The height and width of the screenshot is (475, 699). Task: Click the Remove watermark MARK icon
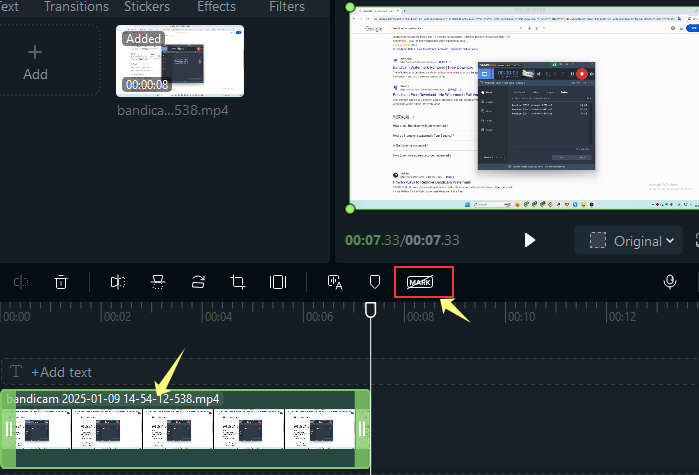[x=419, y=283]
